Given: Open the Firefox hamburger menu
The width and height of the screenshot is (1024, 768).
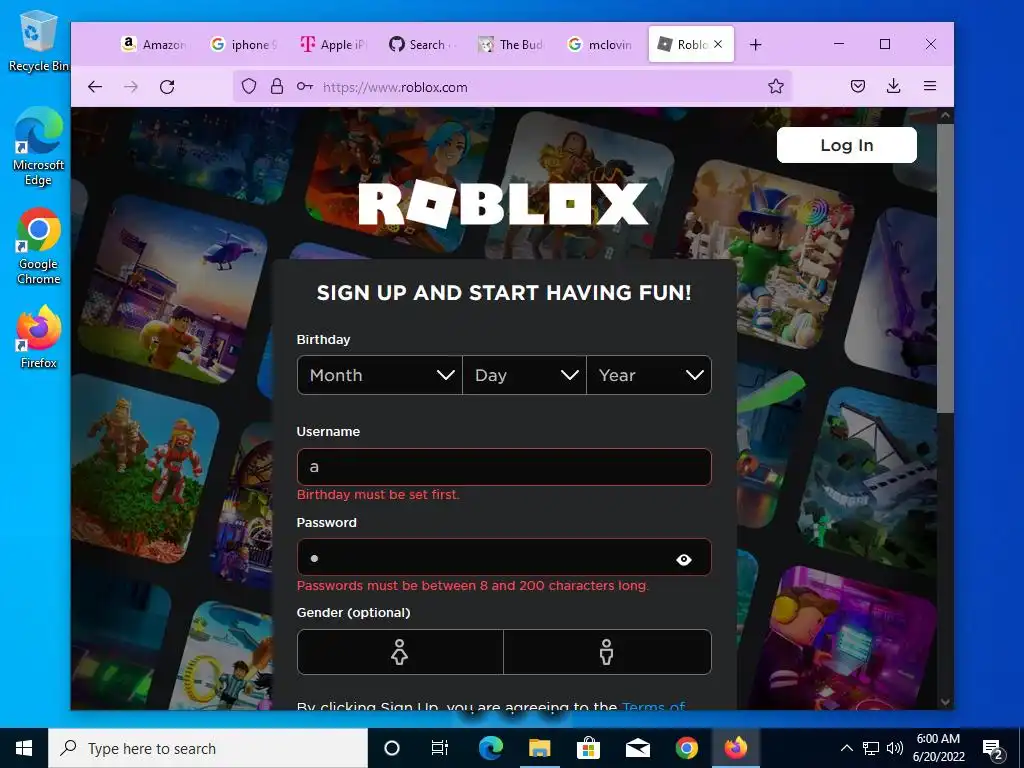Looking at the screenshot, I should 930,86.
